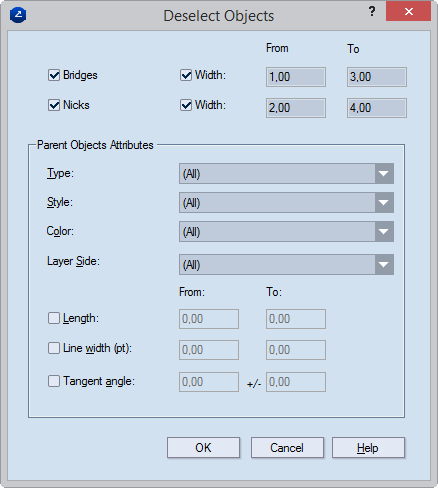
Task: Click the Cancel button
Action: (287, 448)
